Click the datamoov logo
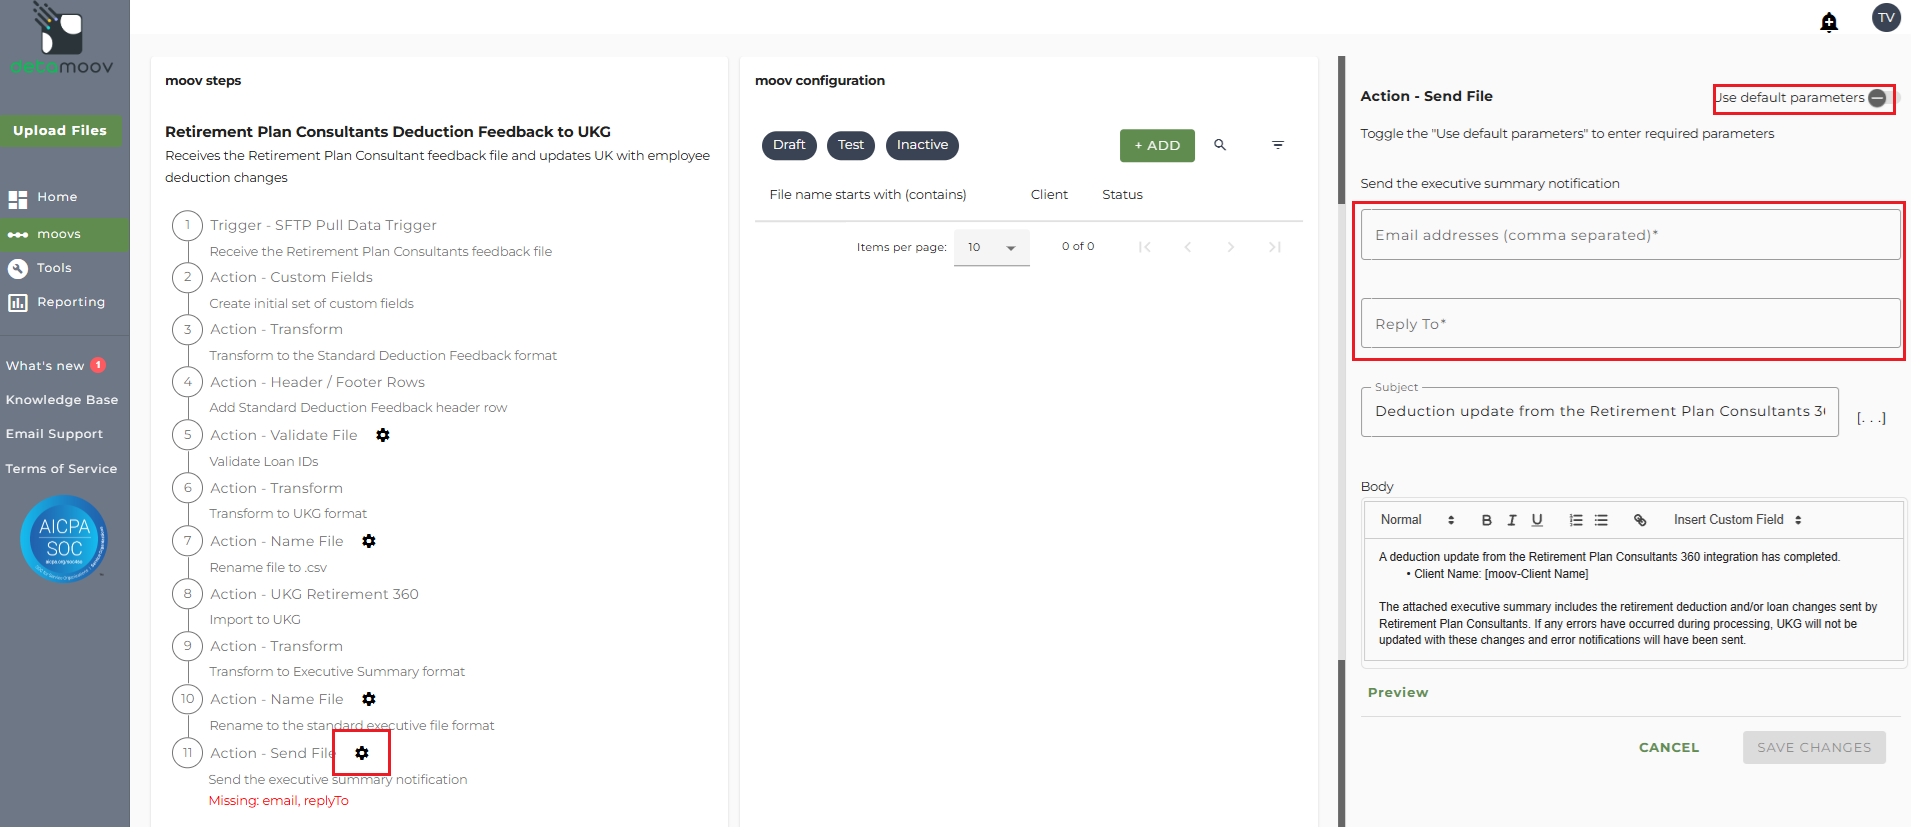The height and width of the screenshot is (827, 1911). click(62, 40)
